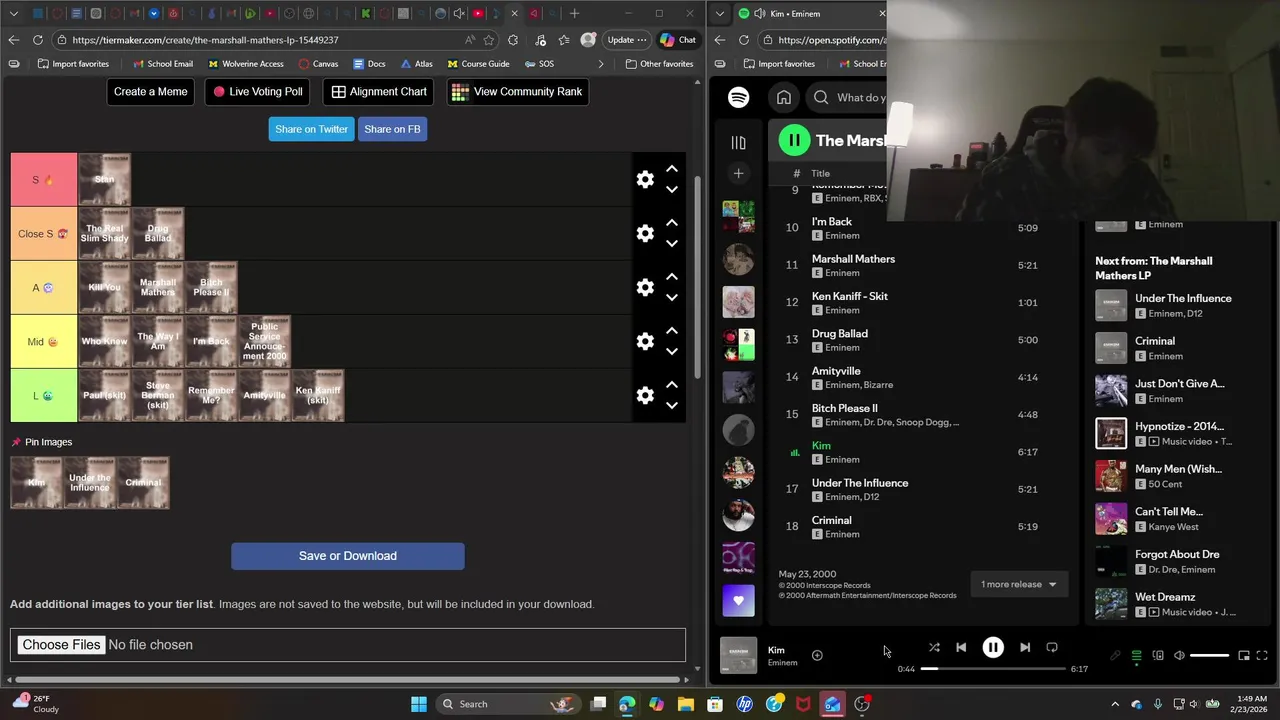Open Liked Songs heart playlist in sidebar
This screenshot has height=720, width=1280.
coord(738,601)
